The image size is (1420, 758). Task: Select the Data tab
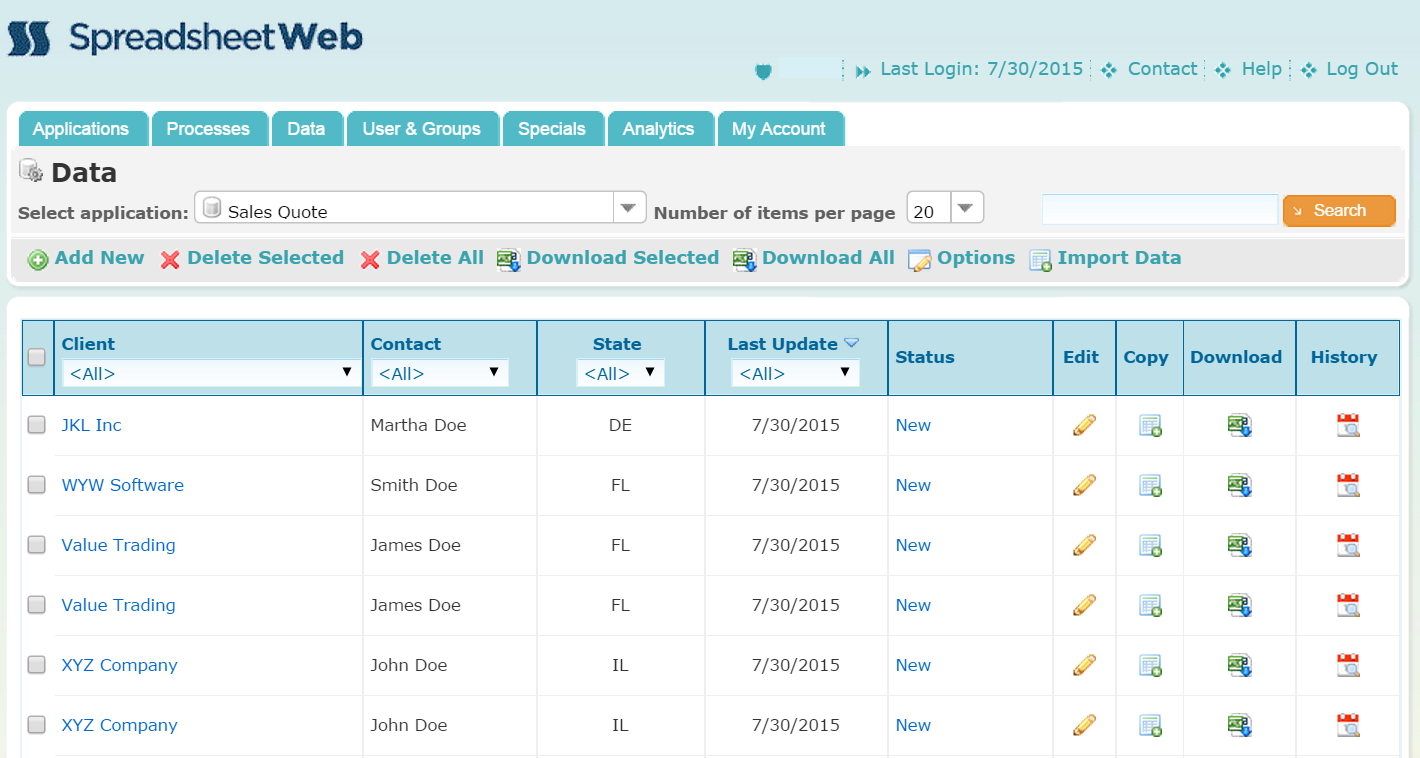coord(306,129)
